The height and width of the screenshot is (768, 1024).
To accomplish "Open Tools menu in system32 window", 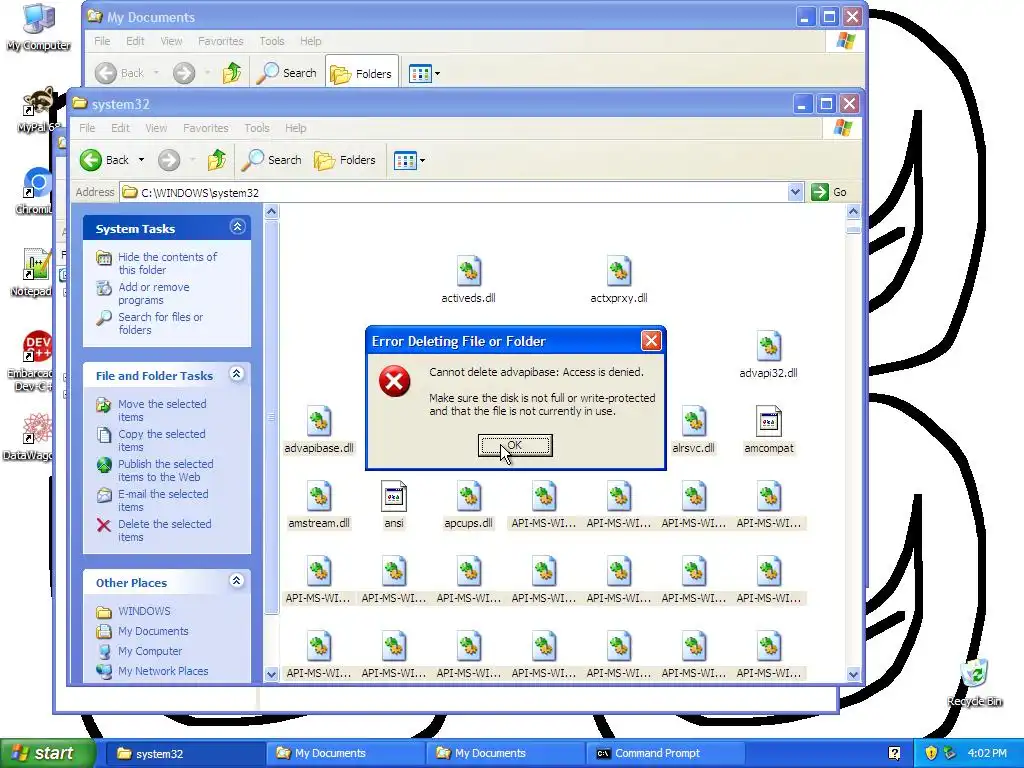I will pos(257,128).
